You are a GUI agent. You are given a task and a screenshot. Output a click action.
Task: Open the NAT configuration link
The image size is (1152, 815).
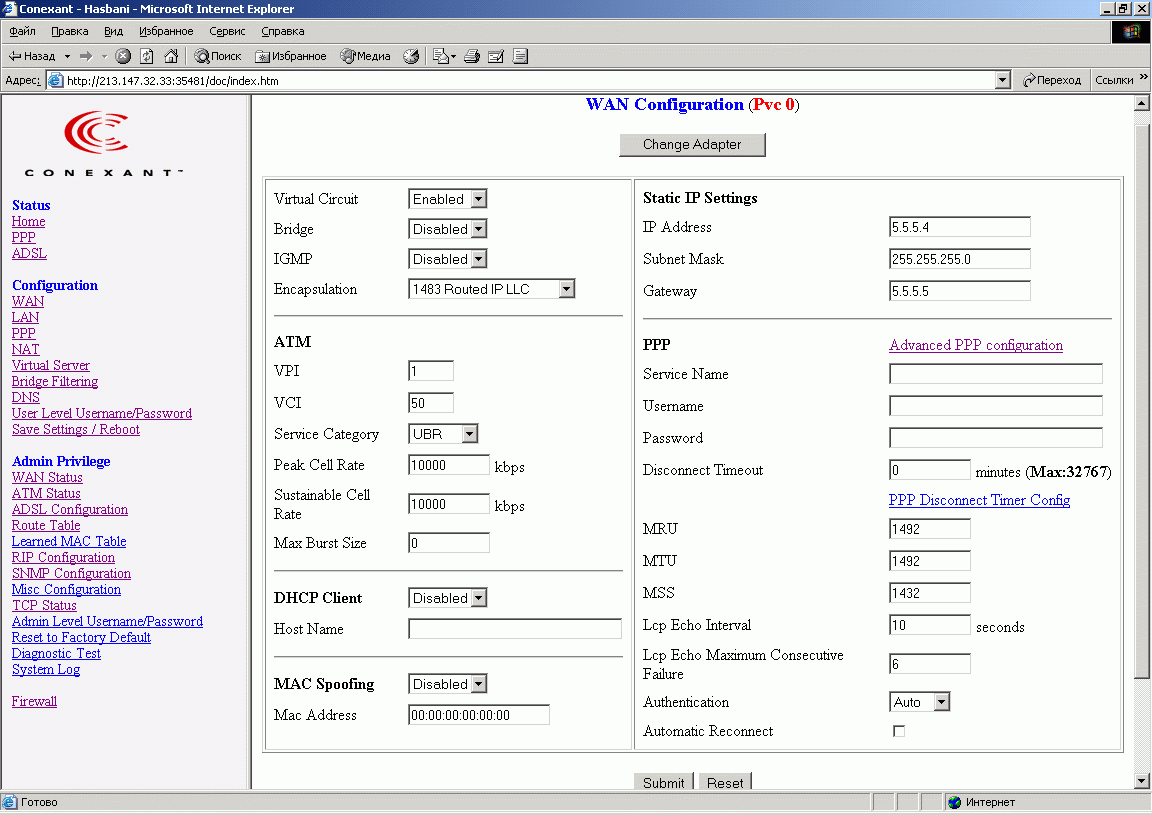(x=26, y=349)
